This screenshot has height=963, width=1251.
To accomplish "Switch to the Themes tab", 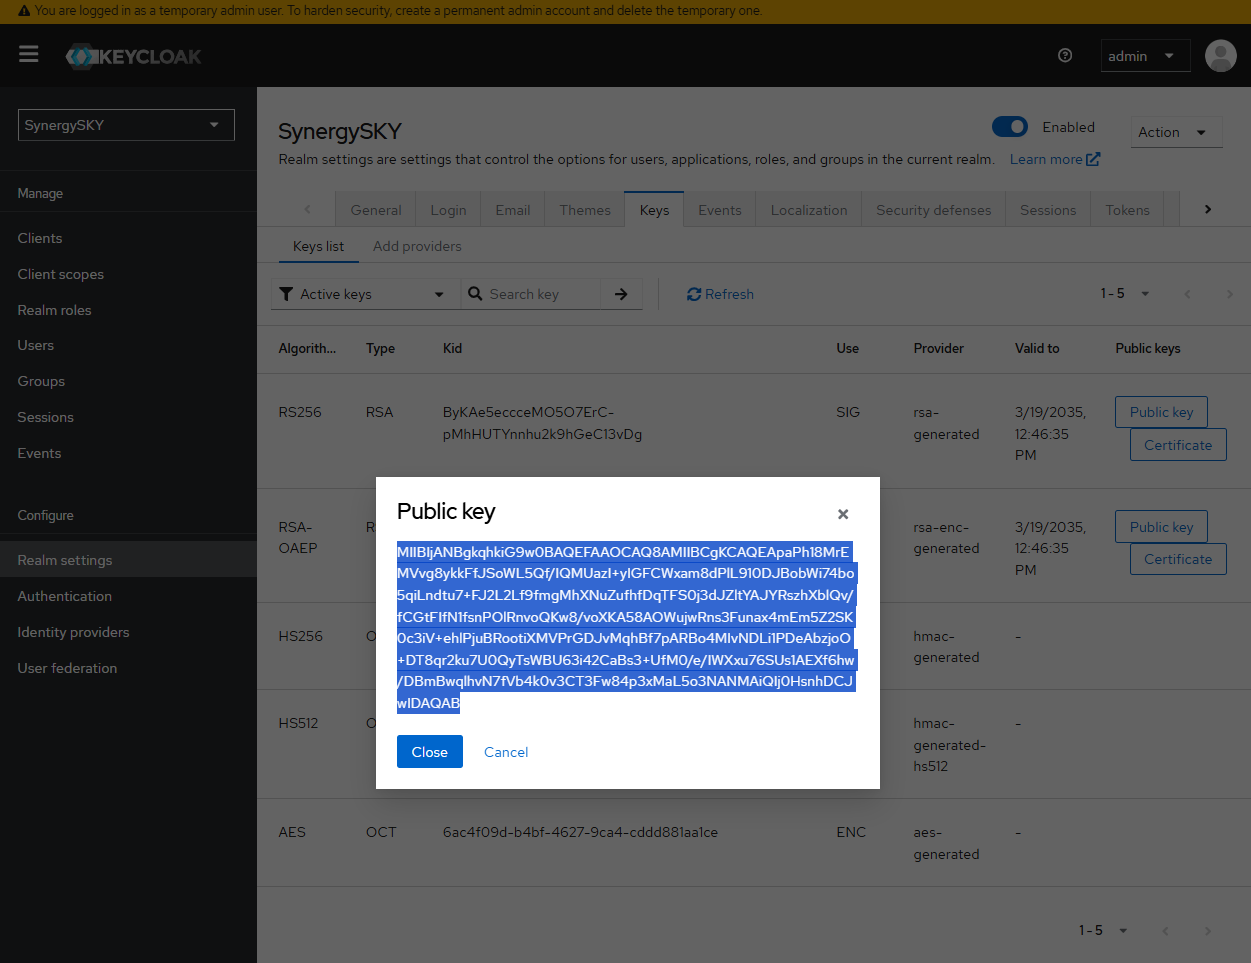I will (585, 210).
